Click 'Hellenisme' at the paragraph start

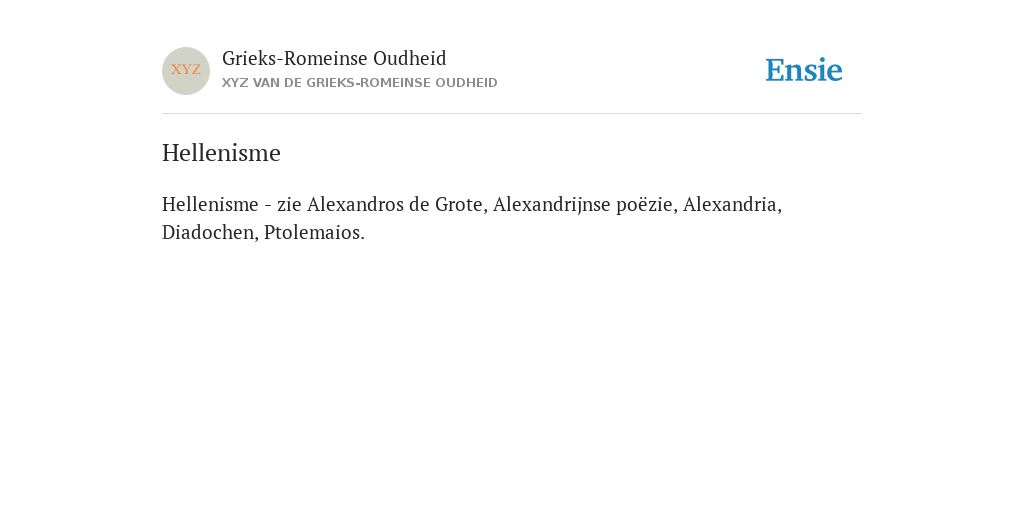tap(210, 204)
